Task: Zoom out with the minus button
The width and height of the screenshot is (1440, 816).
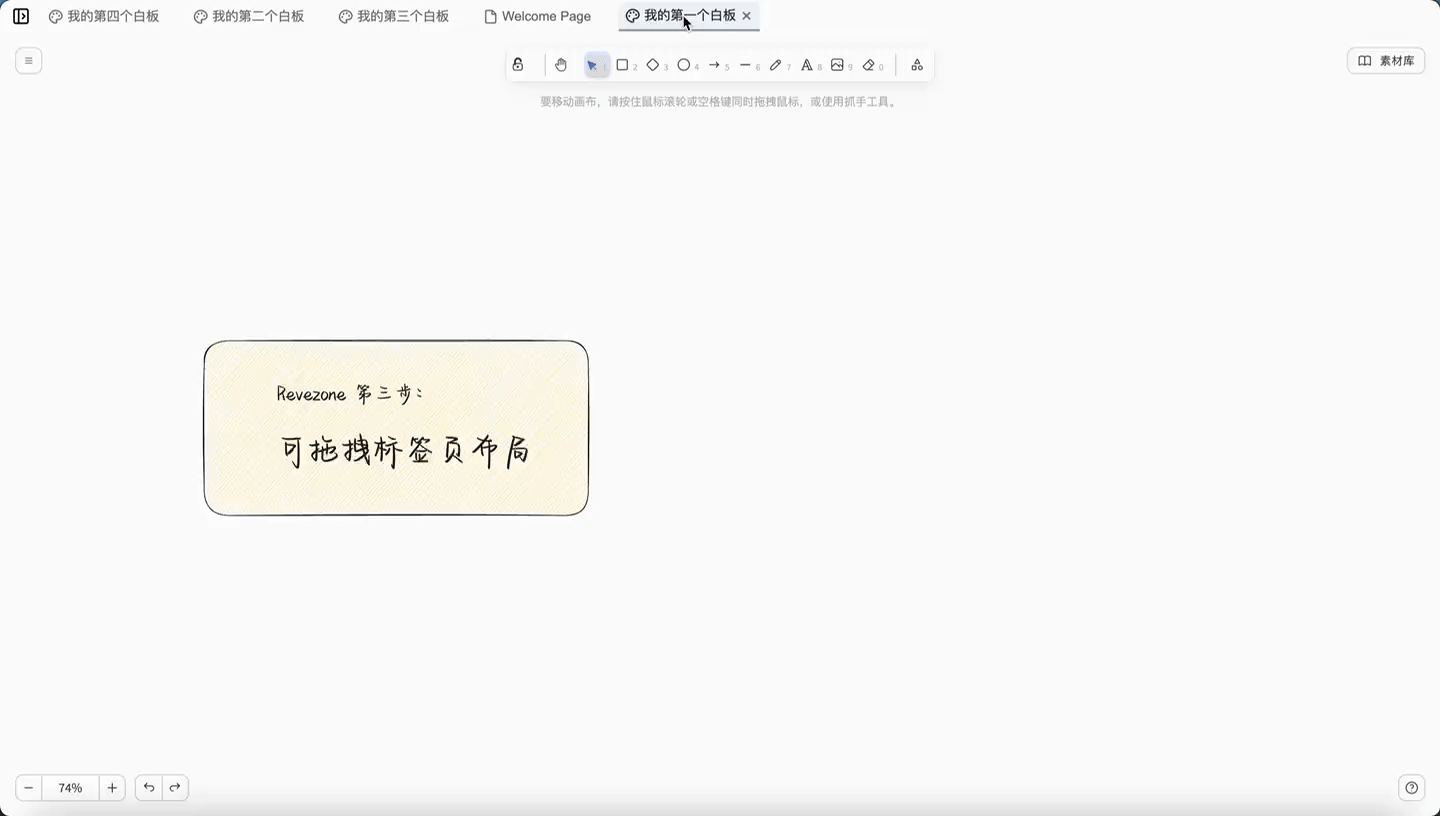Action: tap(29, 788)
